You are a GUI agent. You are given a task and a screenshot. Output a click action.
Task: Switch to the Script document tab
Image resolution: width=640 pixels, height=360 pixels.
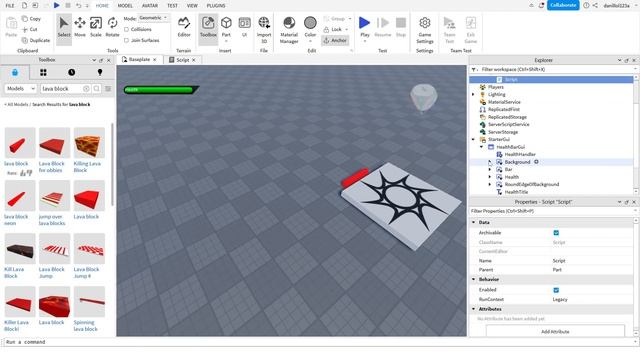[182, 60]
